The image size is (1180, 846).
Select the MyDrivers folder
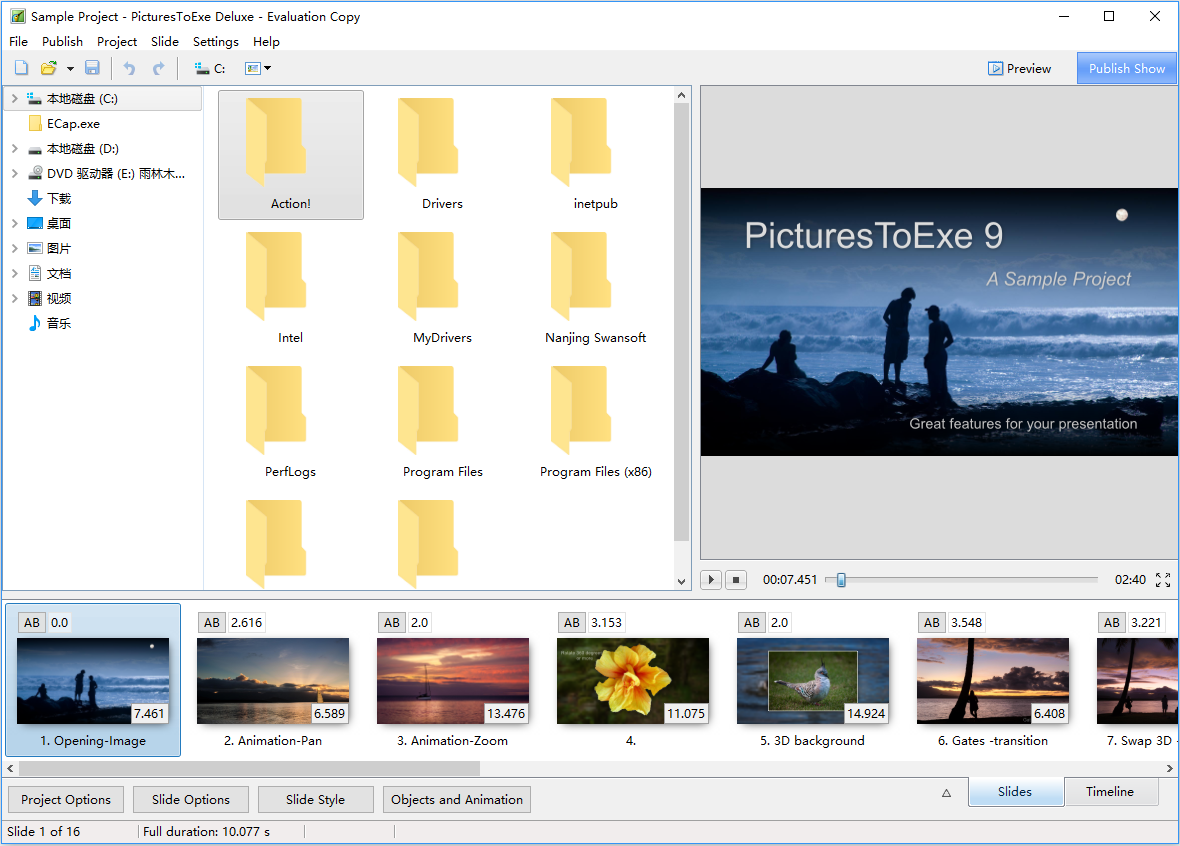pyautogui.click(x=442, y=289)
